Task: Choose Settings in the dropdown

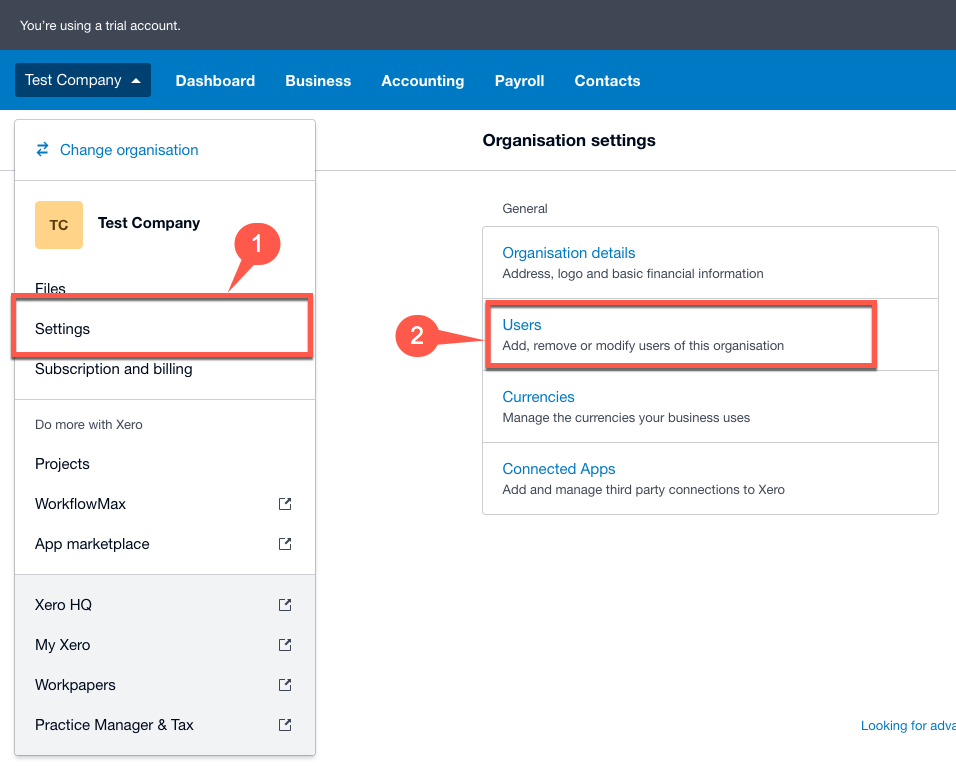Action: [62, 329]
